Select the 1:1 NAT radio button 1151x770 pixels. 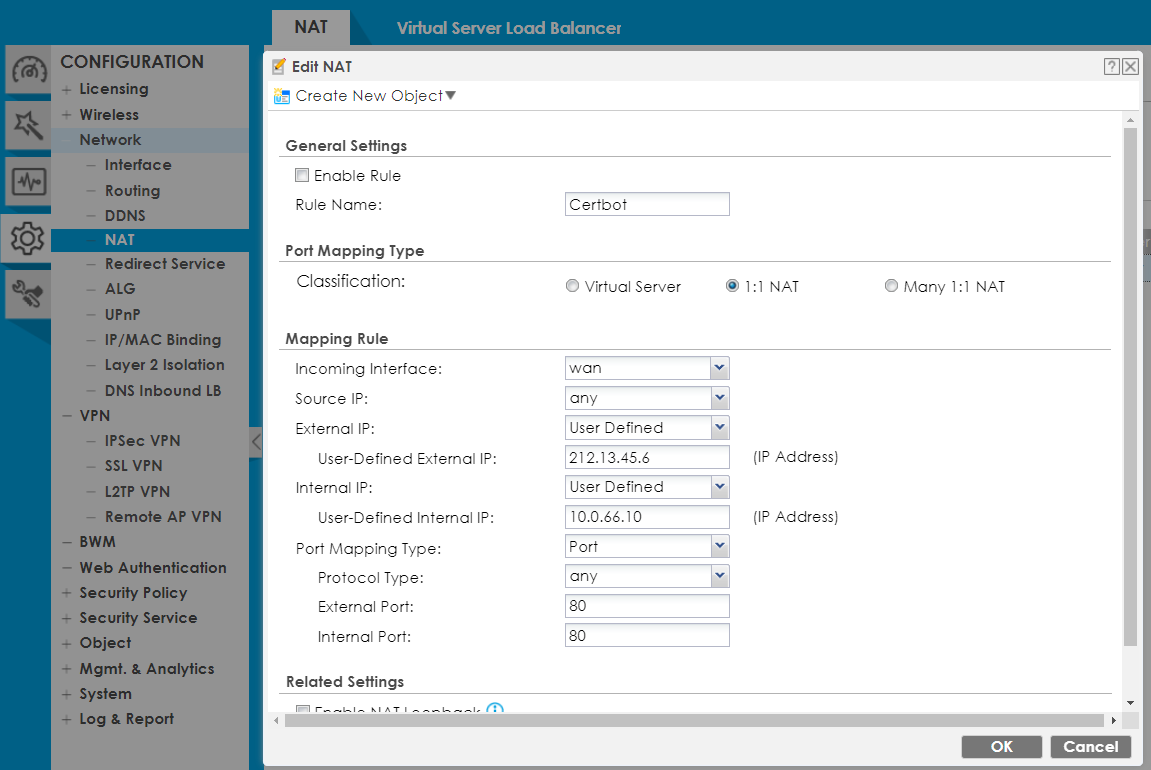(x=732, y=286)
